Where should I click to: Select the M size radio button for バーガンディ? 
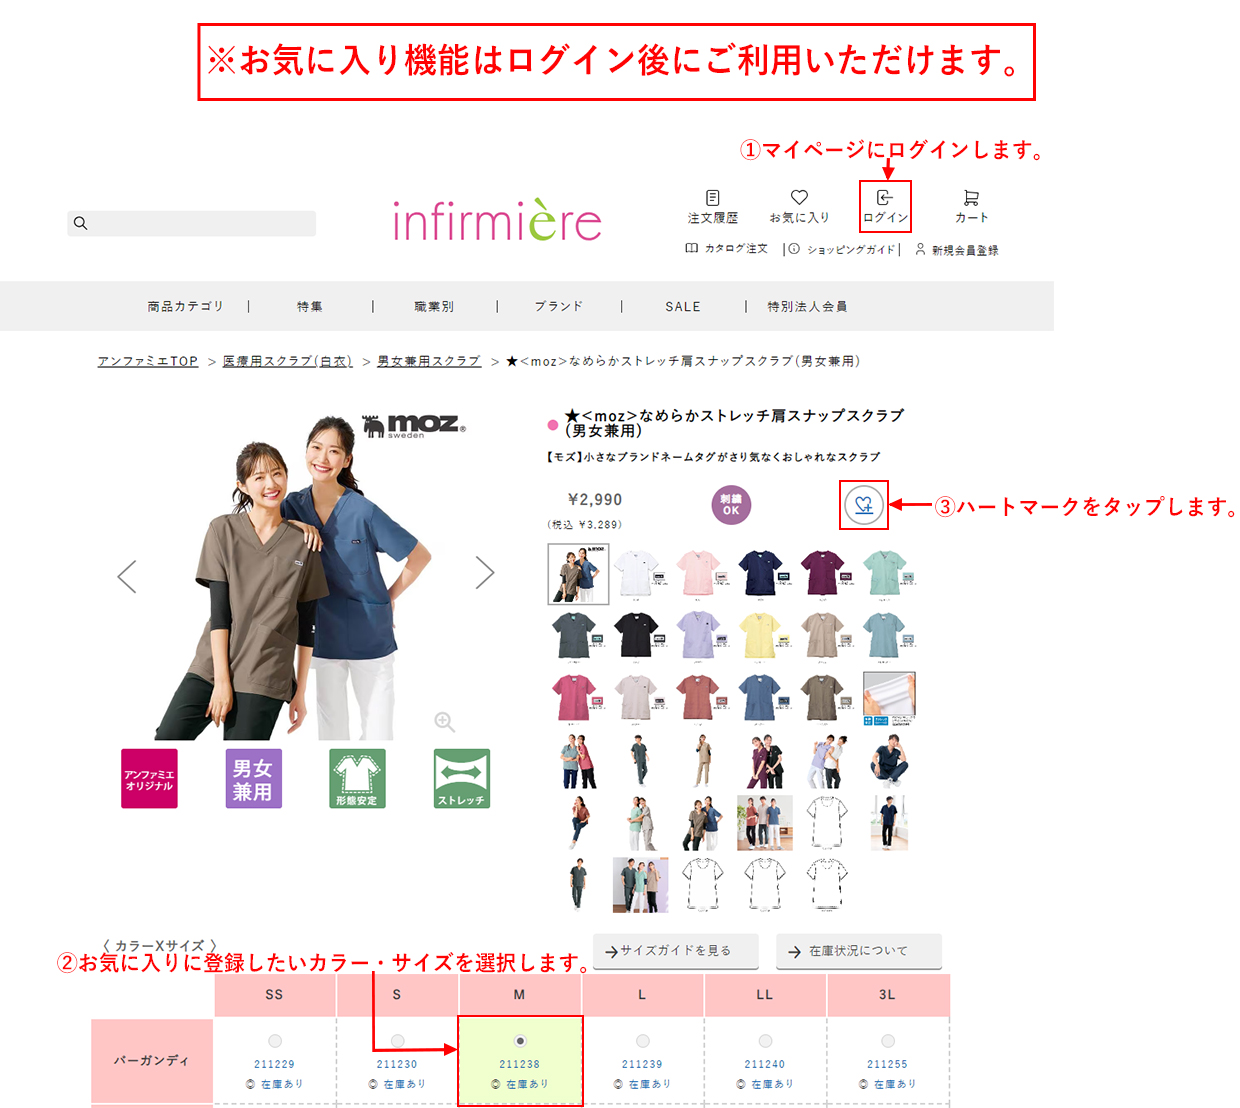pos(520,1040)
